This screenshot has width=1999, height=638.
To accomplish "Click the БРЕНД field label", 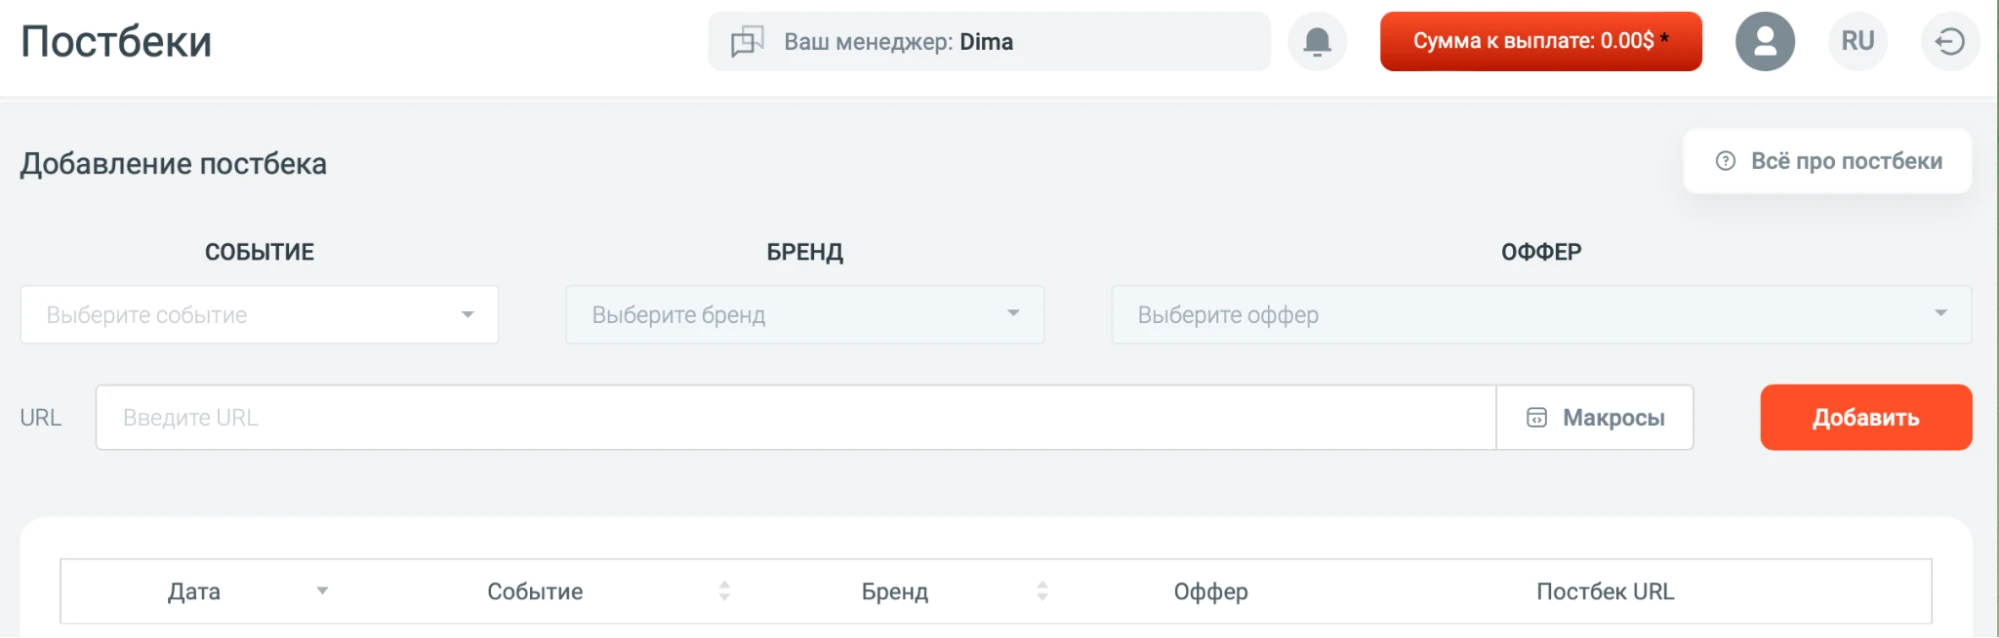I will point(805,252).
